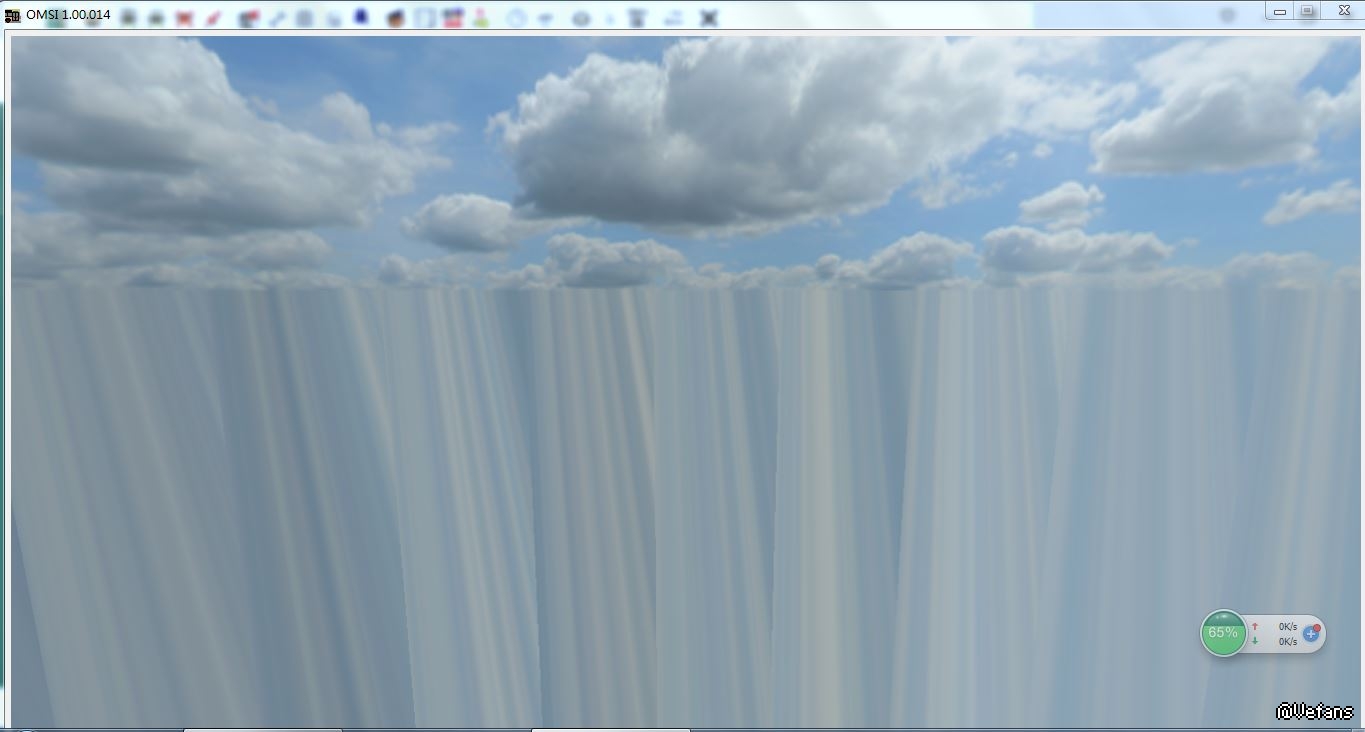The image size is (1365, 732).
Task: Close the OMSI 1.00.014 window
Action: (x=1342, y=11)
